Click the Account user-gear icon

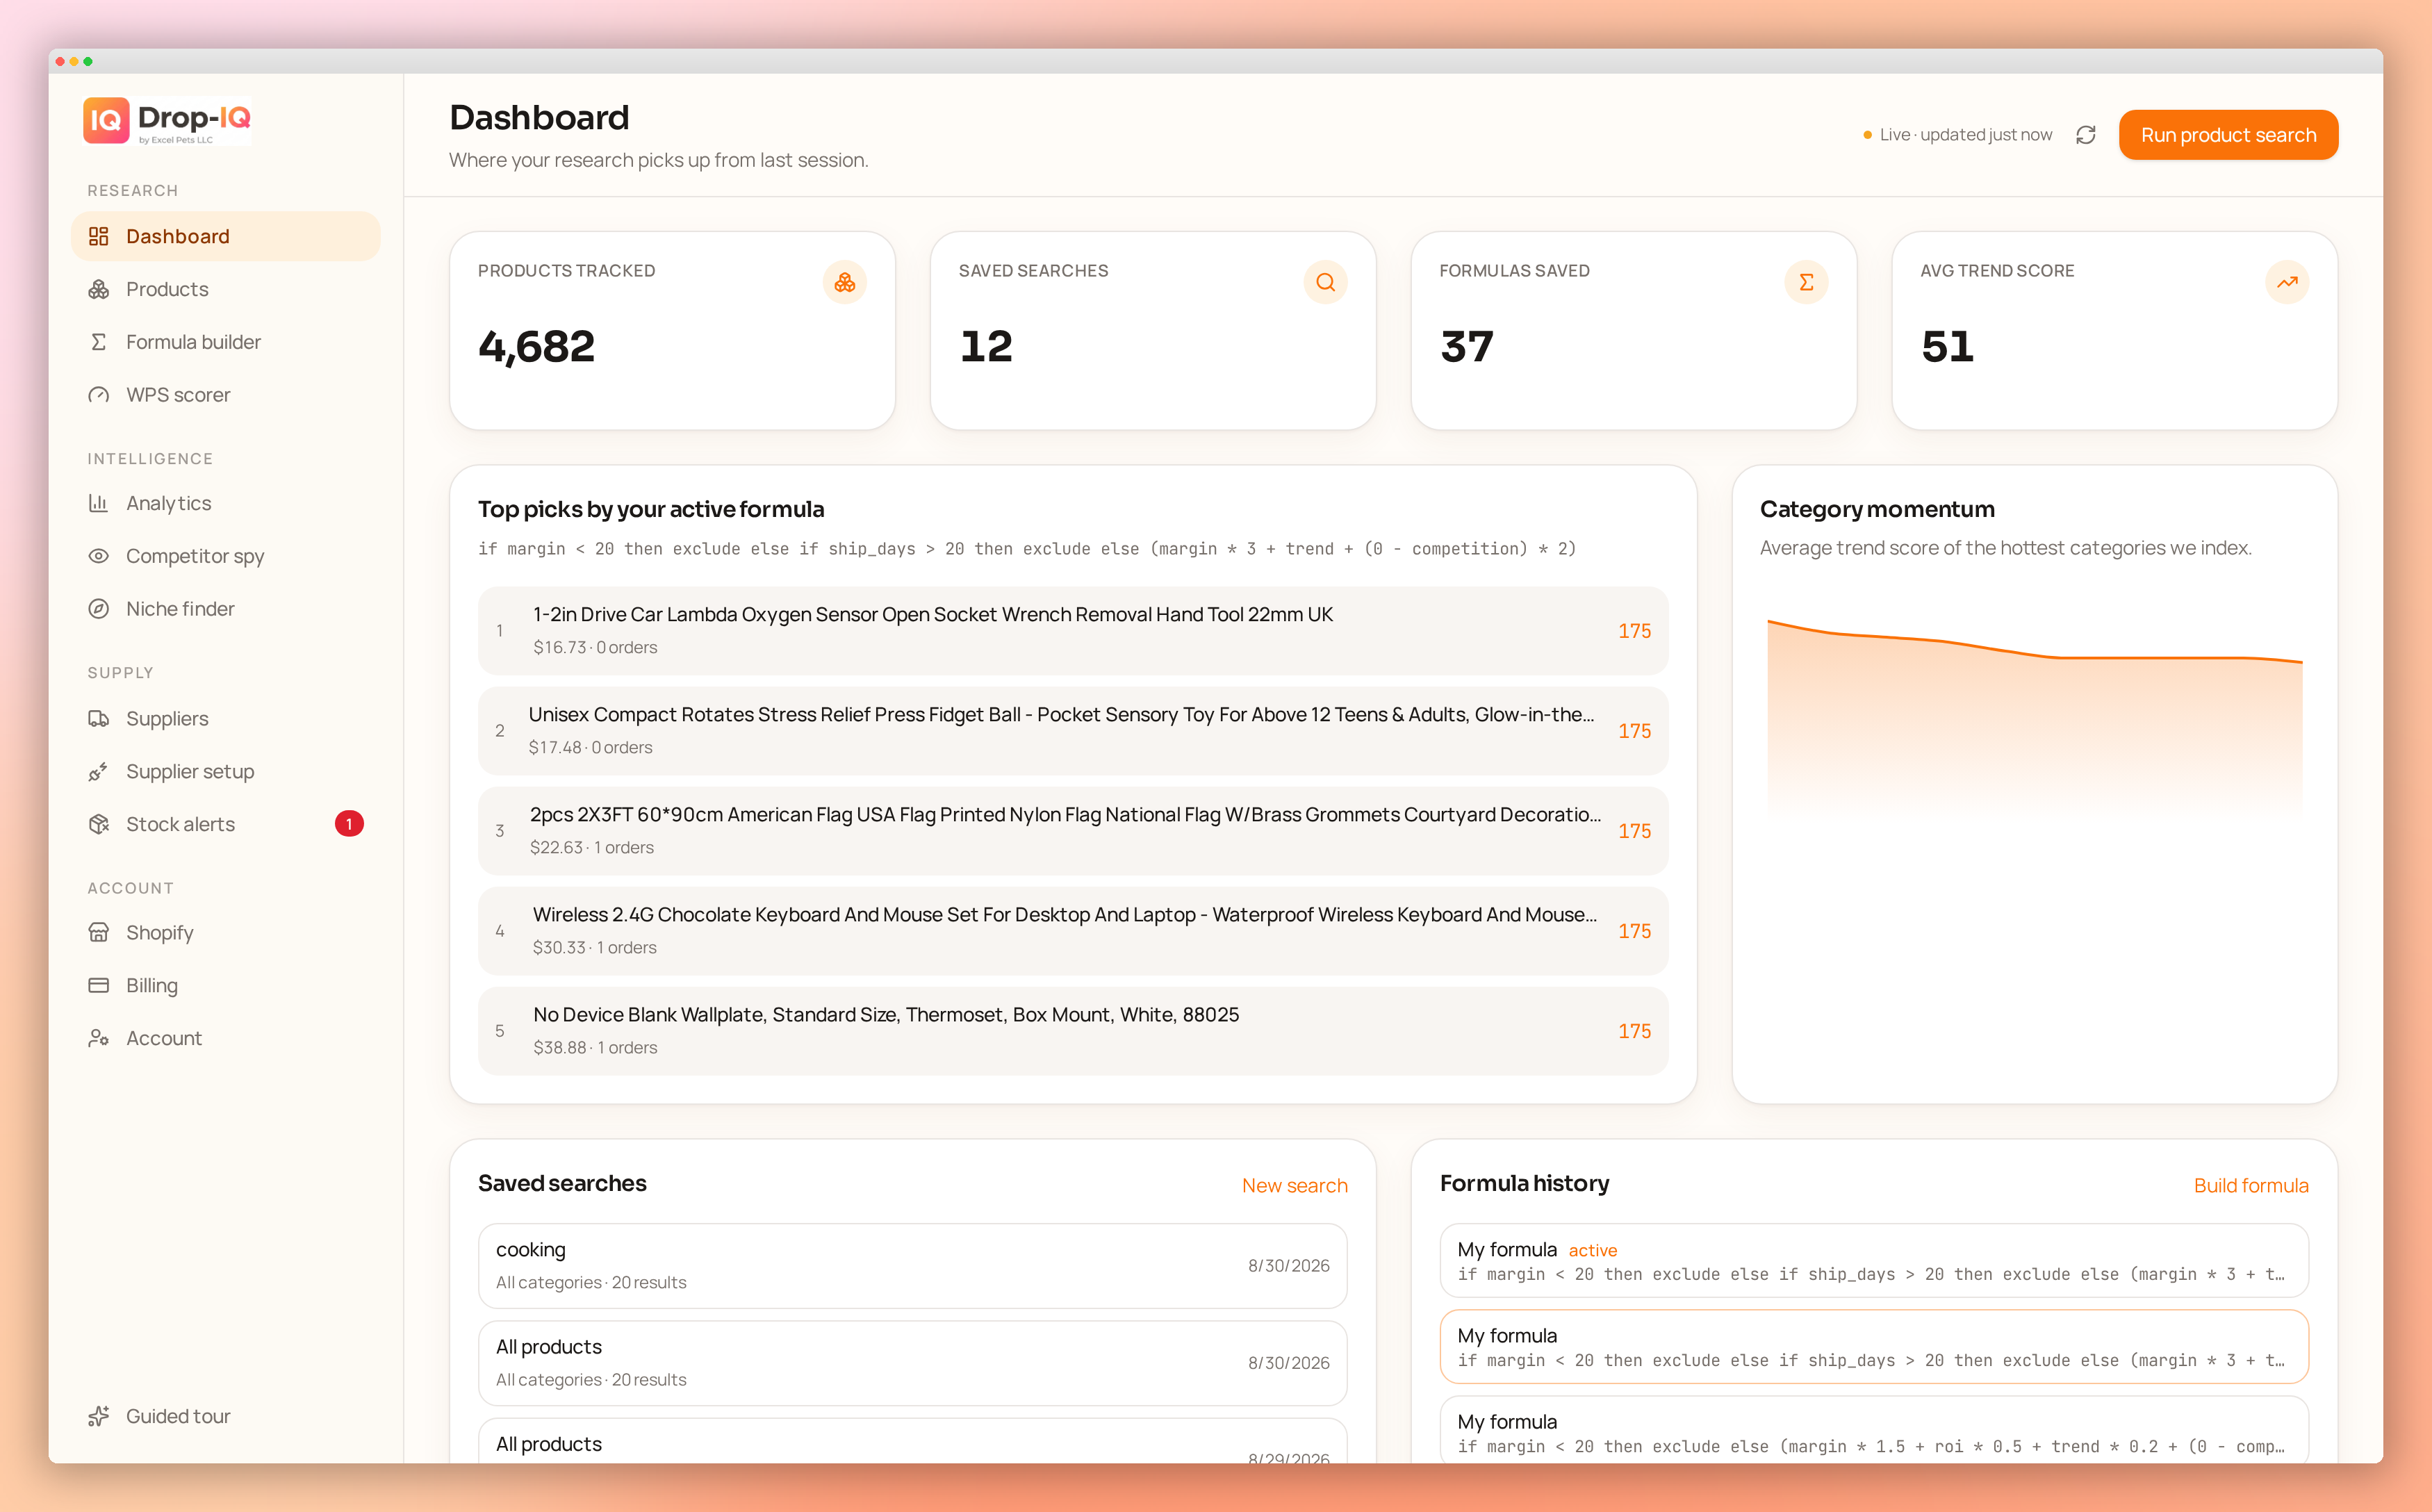[x=98, y=1038]
